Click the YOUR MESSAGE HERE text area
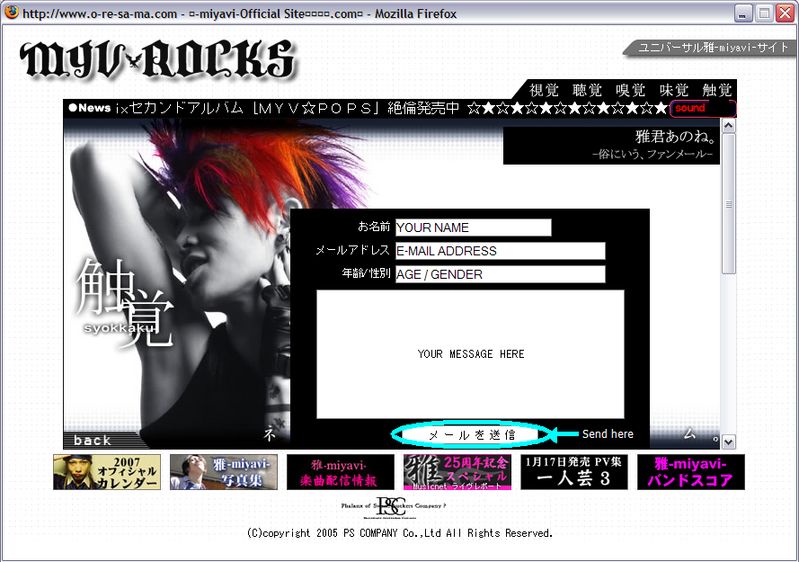 [470, 354]
